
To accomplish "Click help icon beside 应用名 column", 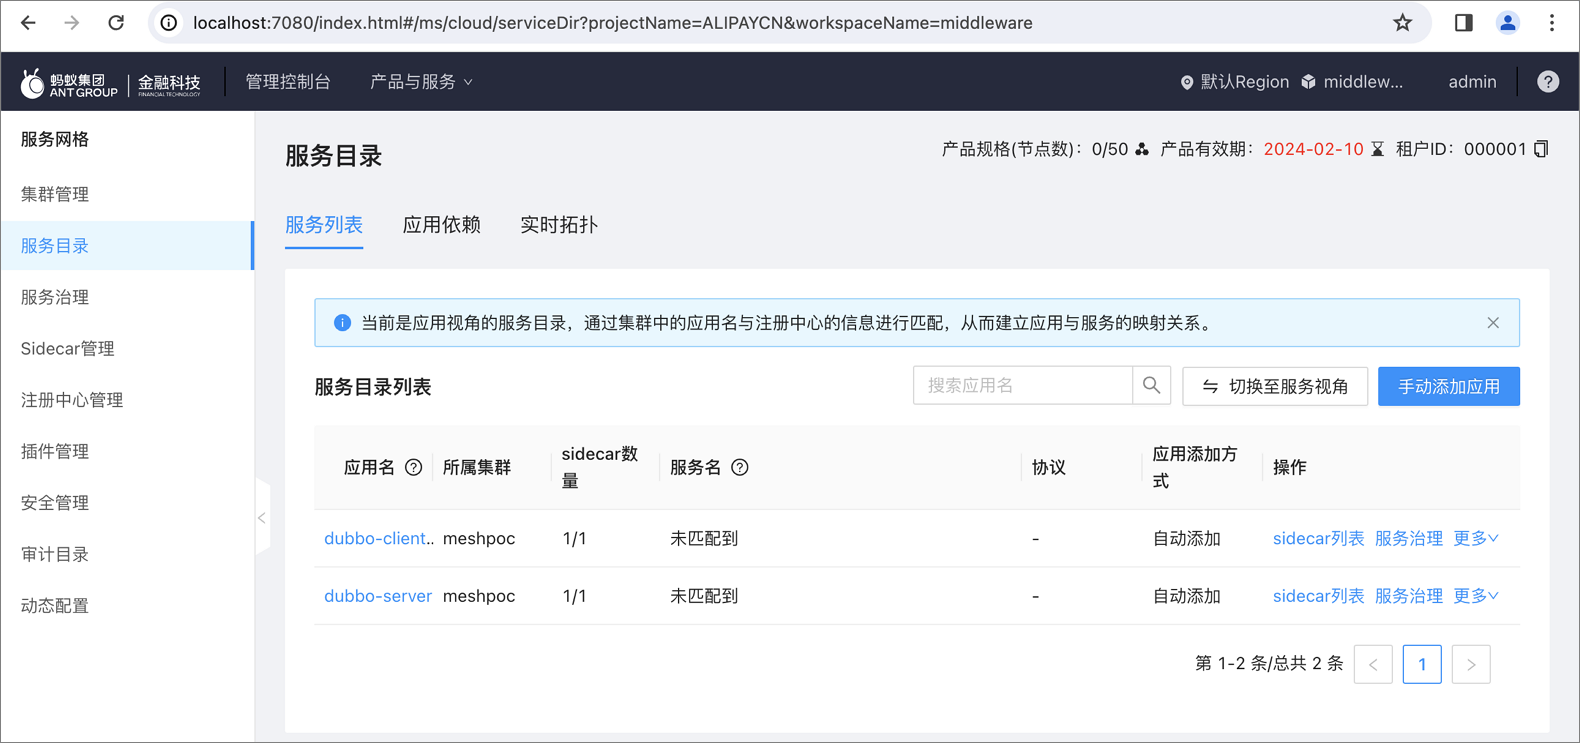I will [413, 467].
